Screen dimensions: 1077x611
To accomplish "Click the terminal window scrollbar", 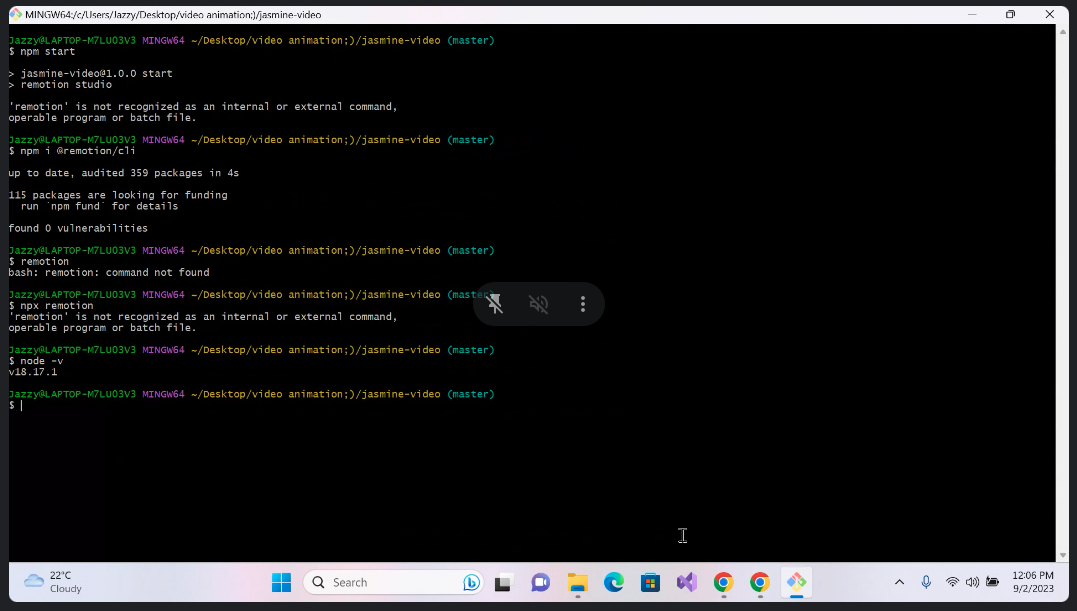I will click(x=1062, y=300).
